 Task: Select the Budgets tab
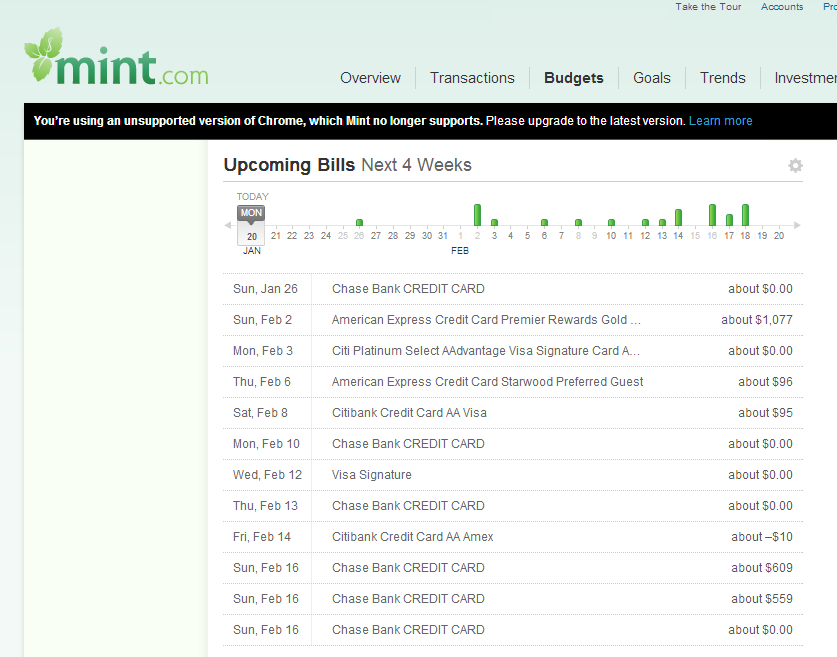pyautogui.click(x=574, y=78)
